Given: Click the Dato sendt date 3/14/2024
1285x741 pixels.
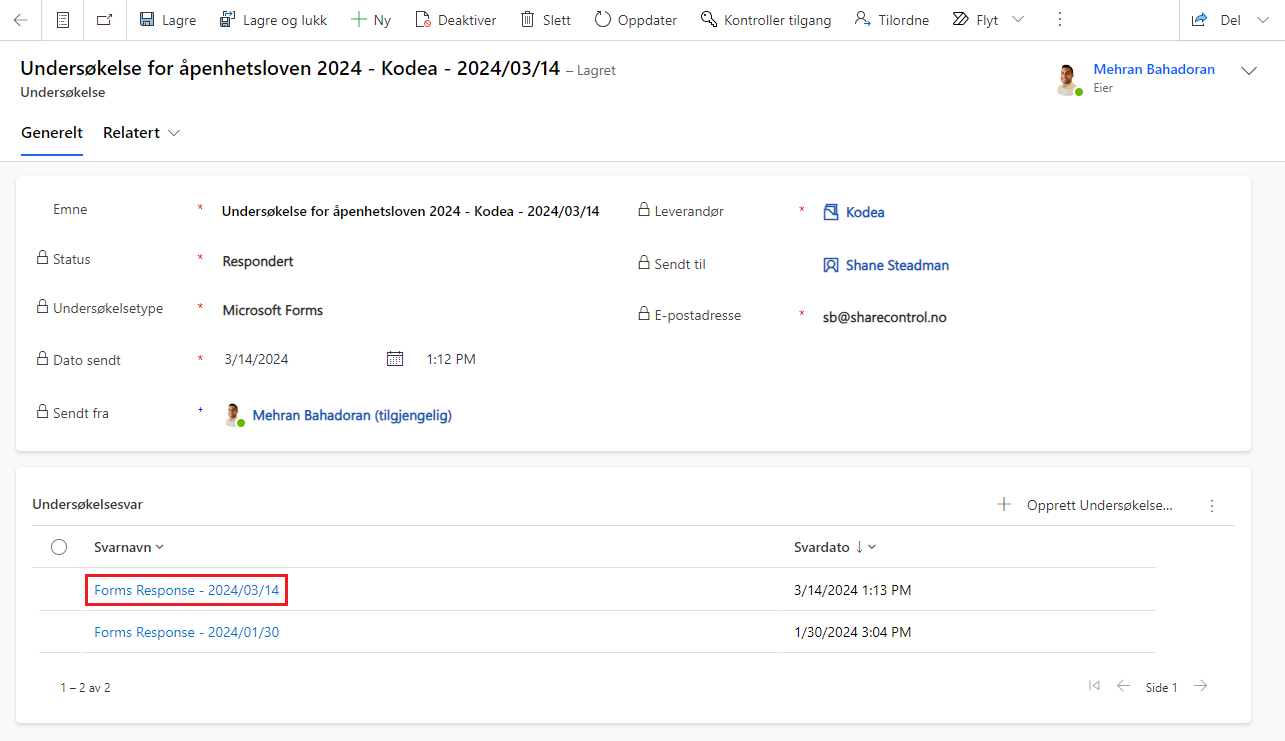Looking at the screenshot, I should pos(257,359).
